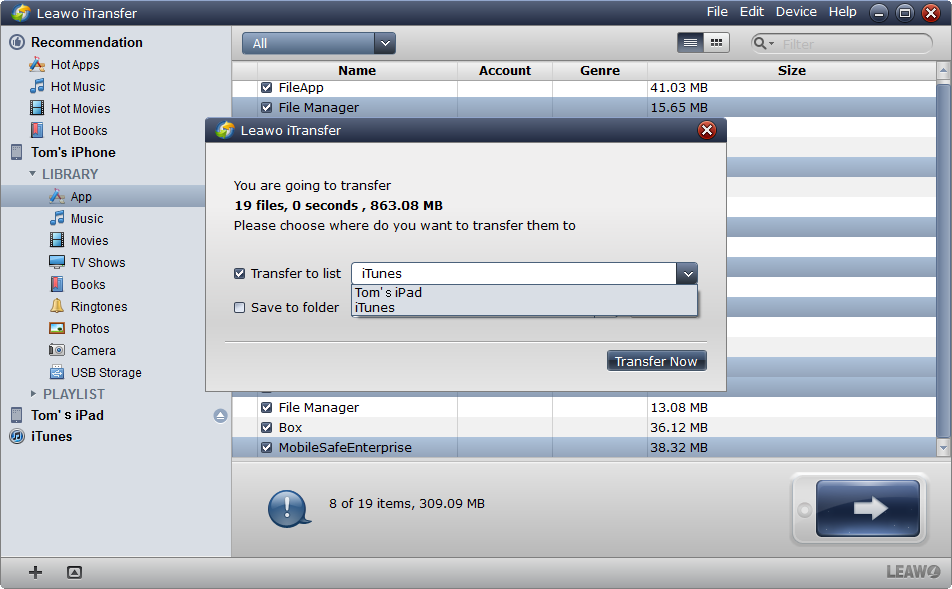Sort by Name column header
Image resolution: width=952 pixels, height=589 pixels.
coord(357,70)
